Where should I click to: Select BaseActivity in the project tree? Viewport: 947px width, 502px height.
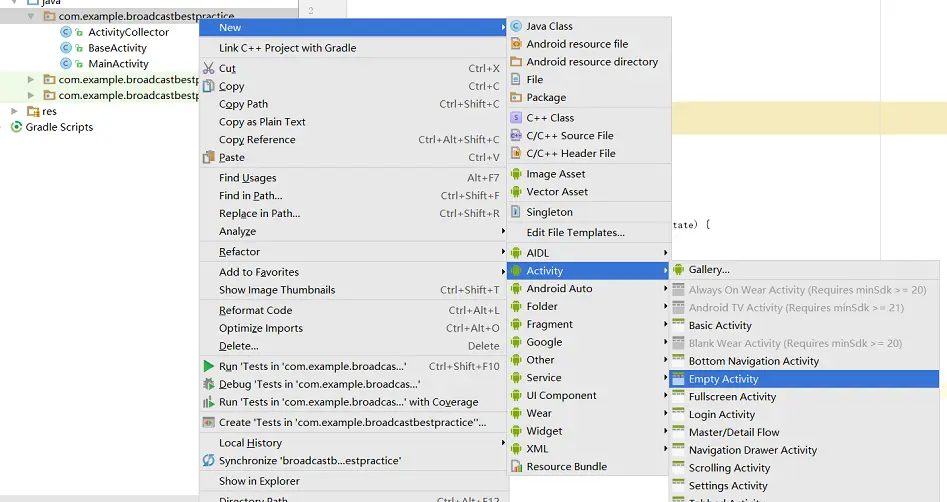117,48
